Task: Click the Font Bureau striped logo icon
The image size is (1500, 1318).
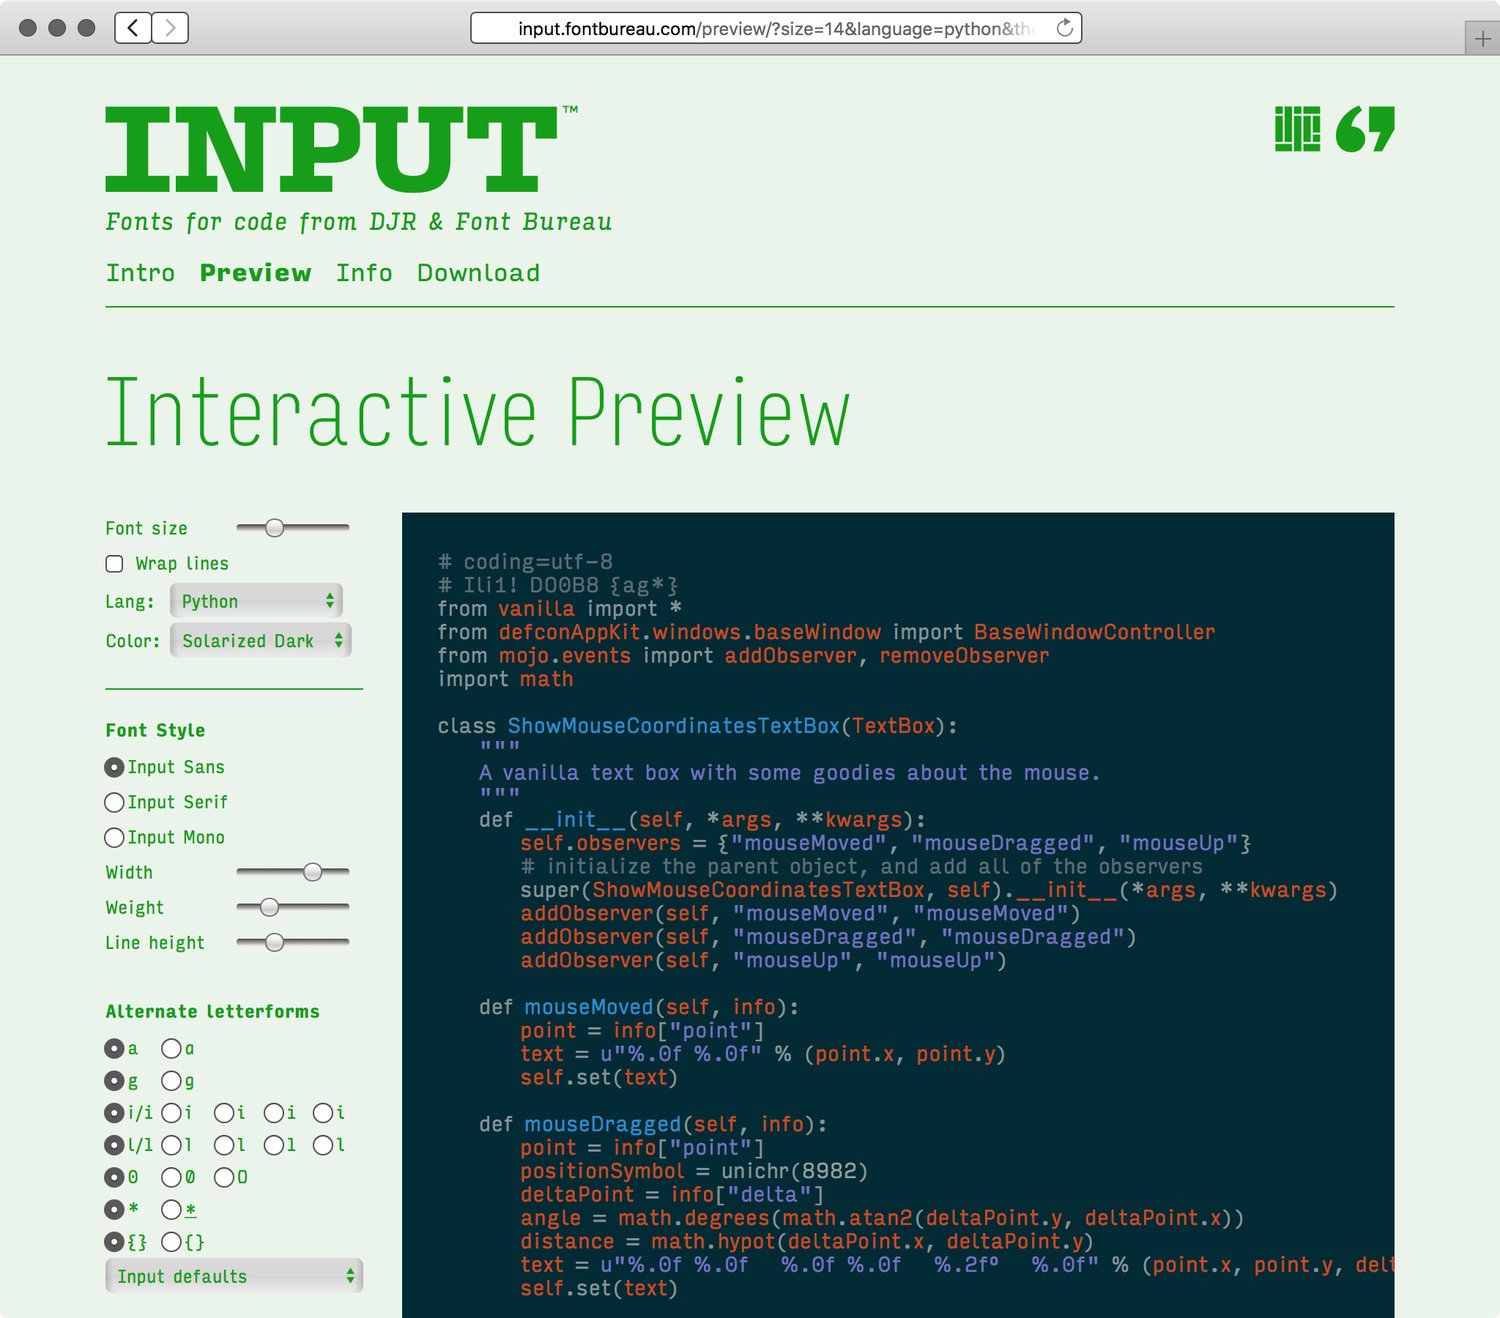Action: click(x=1297, y=129)
